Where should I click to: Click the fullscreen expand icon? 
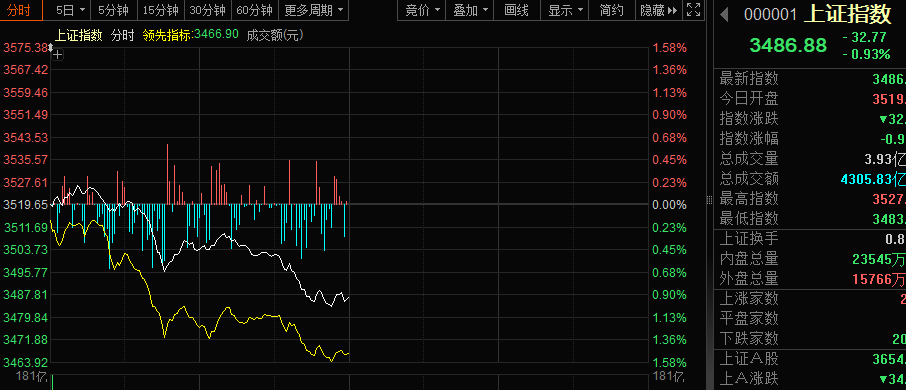coord(693,10)
